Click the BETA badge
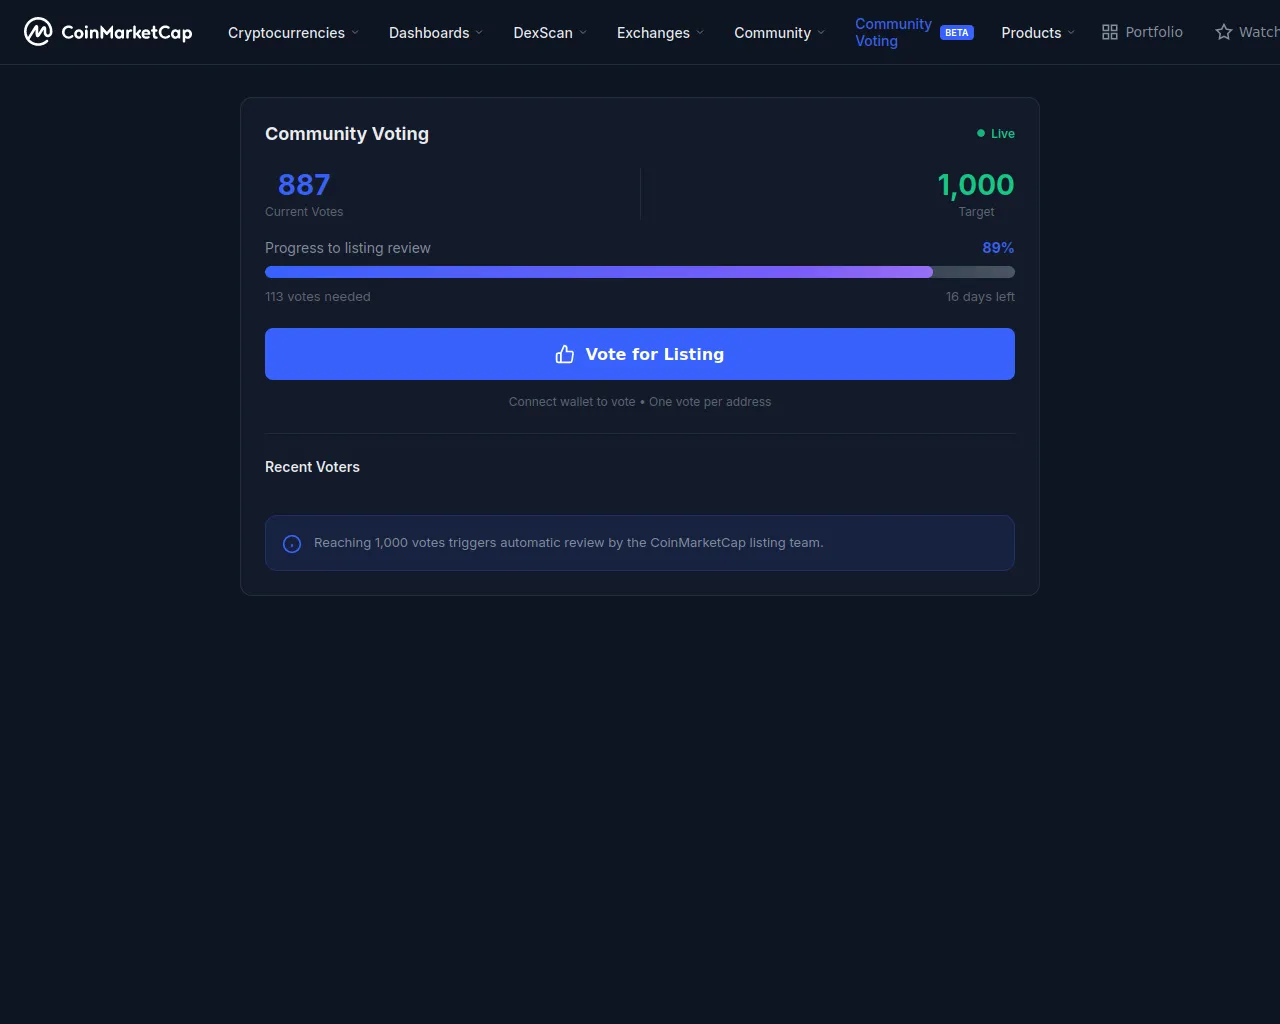The image size is (1280, 1024). point(957,33)
